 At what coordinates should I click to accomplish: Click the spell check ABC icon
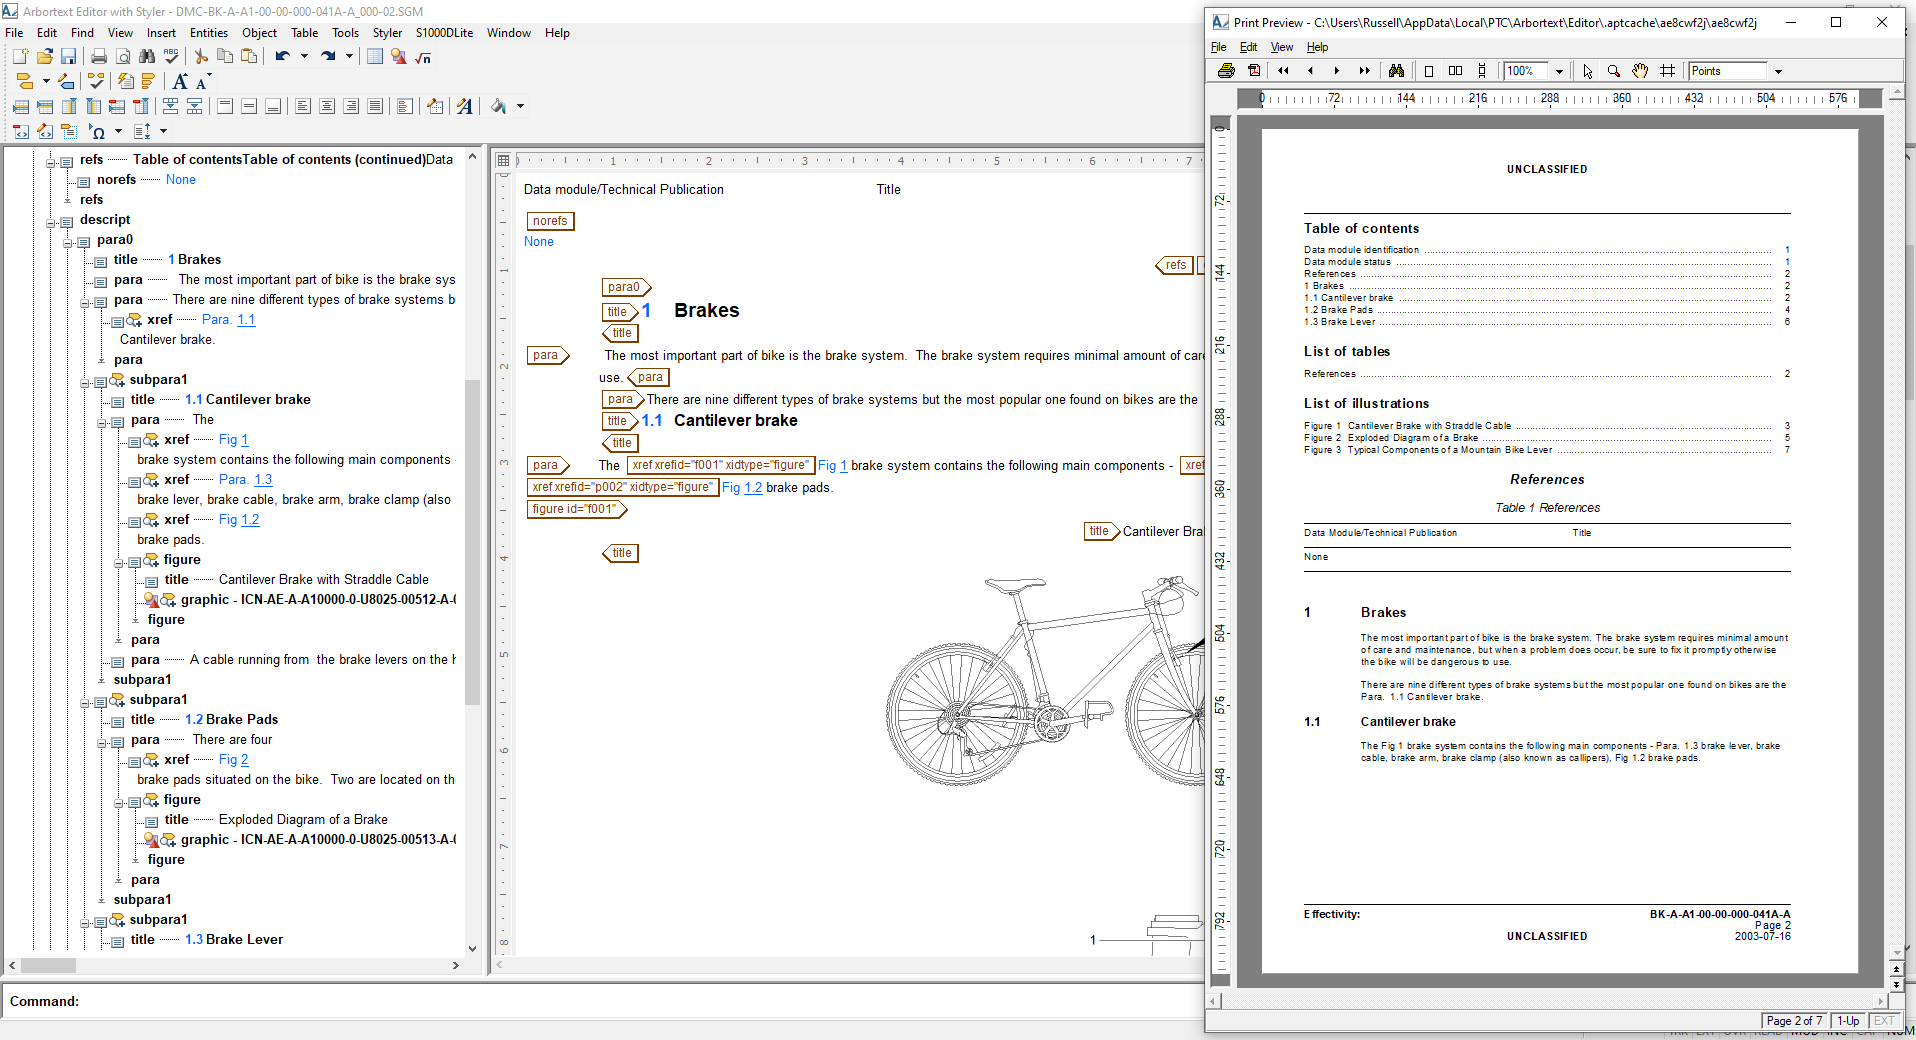point(171,57)
